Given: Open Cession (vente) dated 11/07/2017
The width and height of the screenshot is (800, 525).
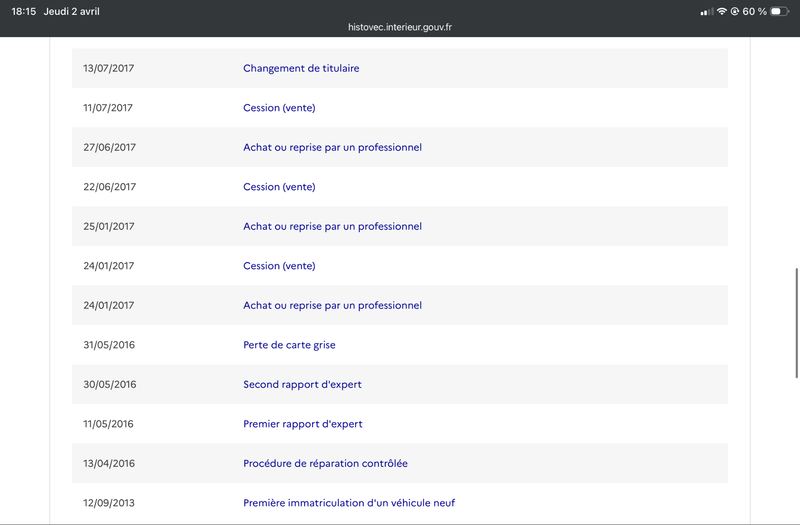Looking at the screenshot, I should [x=279, y=108].
